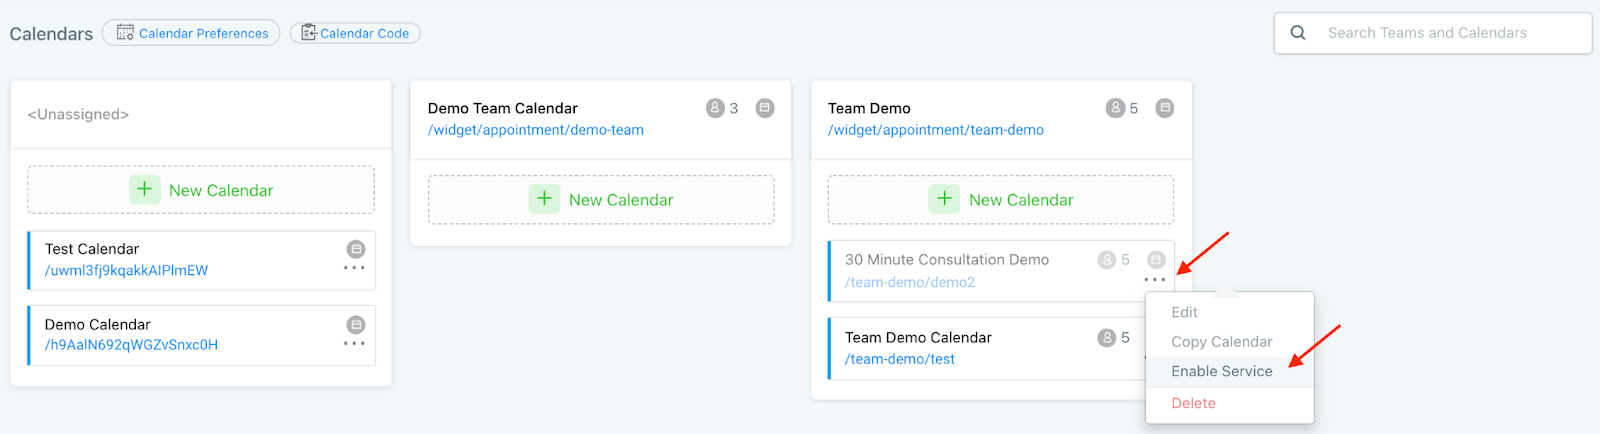Add New Calendar under Unassigned
1600x434 pixels.
(x=201, y=190)
